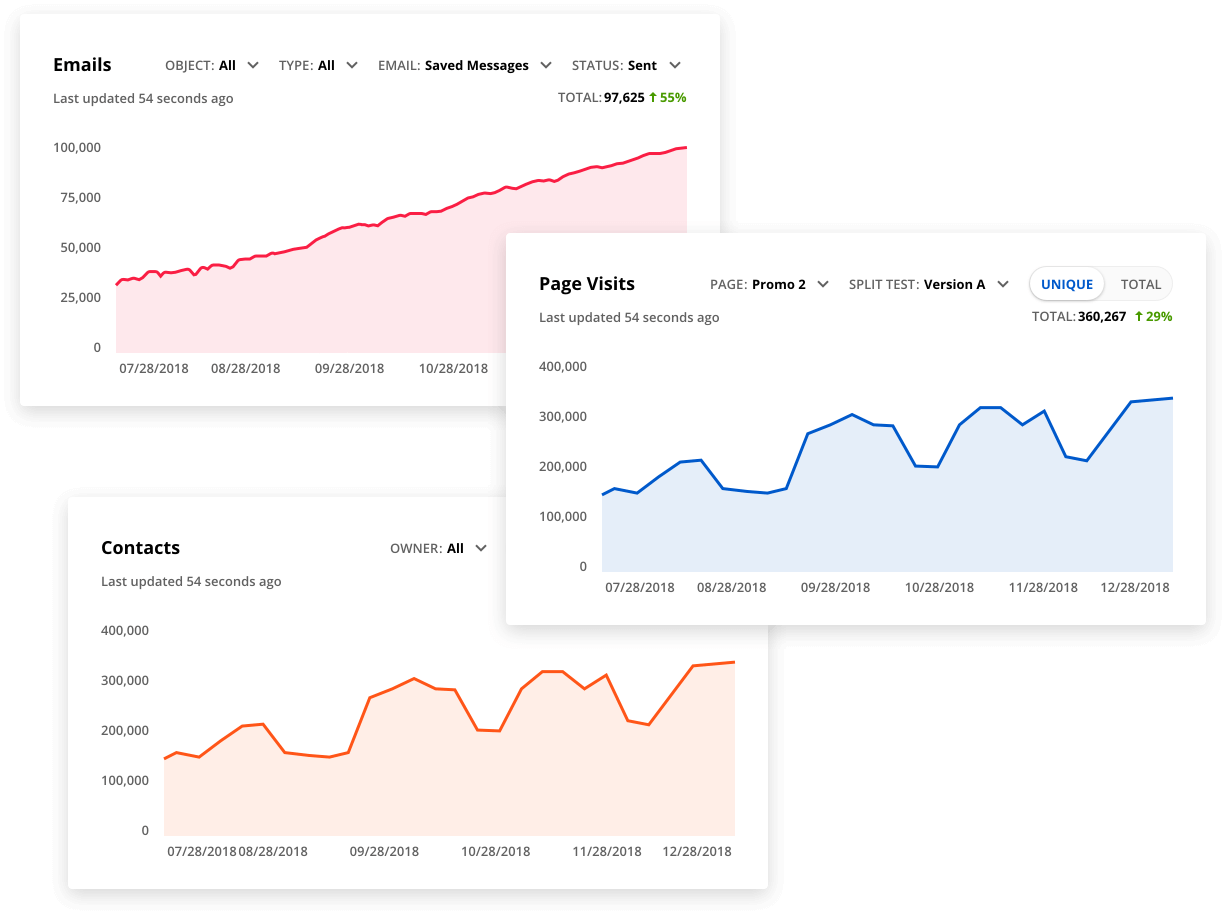
Task: Click the Last updated text on Contacts card
Action: pyautogui.click(x=190, y=581)
